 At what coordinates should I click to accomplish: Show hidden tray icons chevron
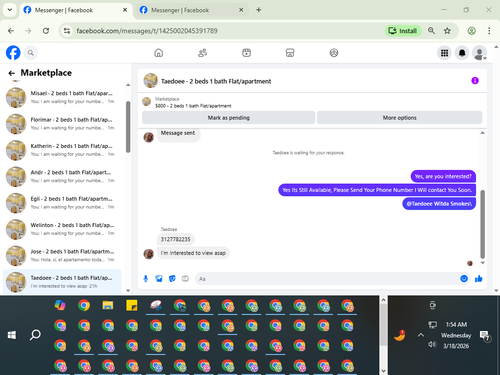click(421, 335)
